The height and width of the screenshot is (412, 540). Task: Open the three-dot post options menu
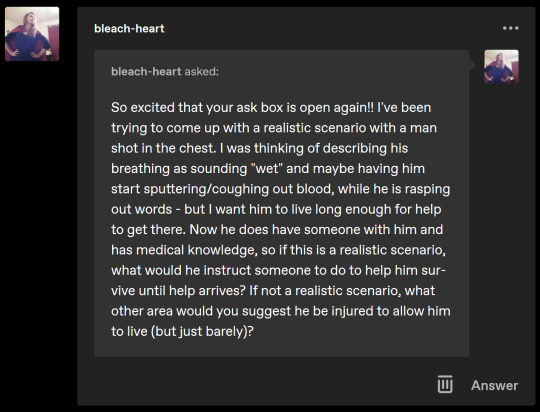pos(510,28)
